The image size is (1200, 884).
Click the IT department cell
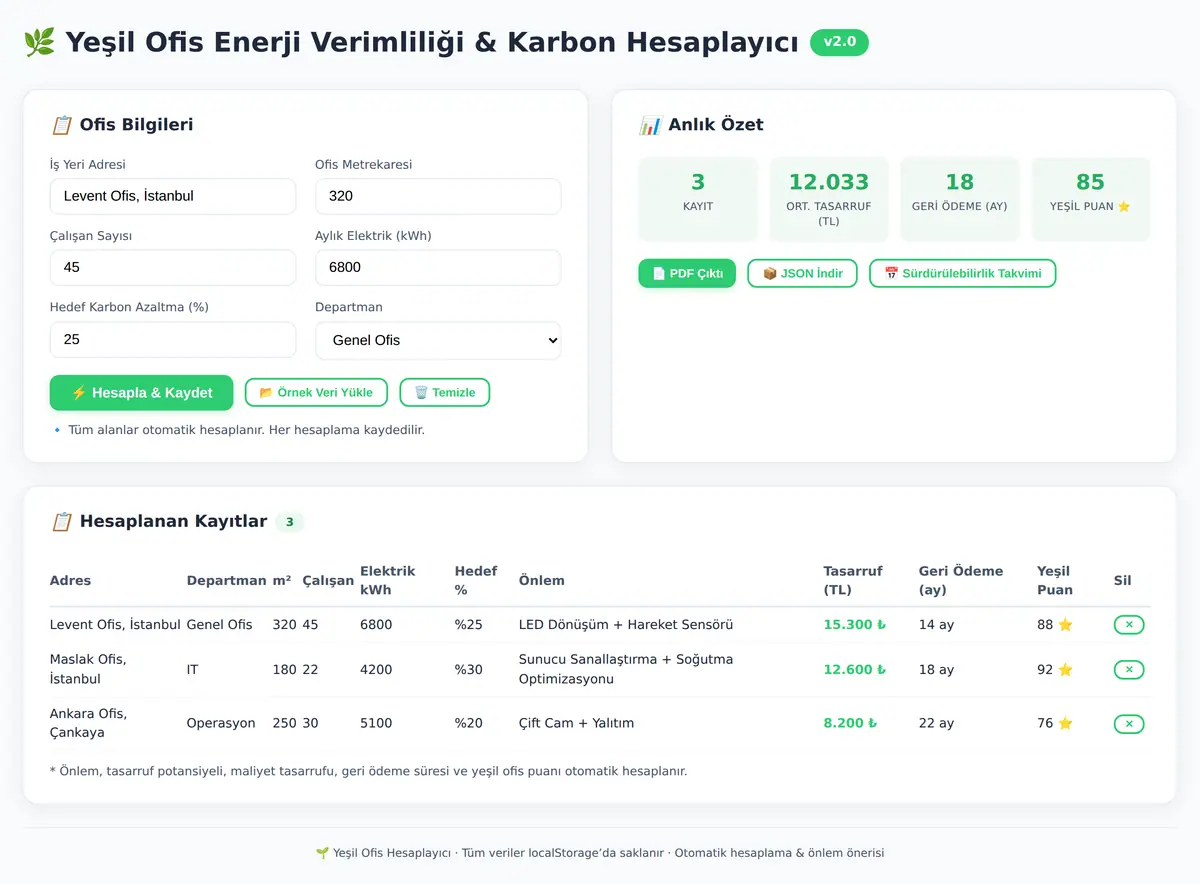193,670
